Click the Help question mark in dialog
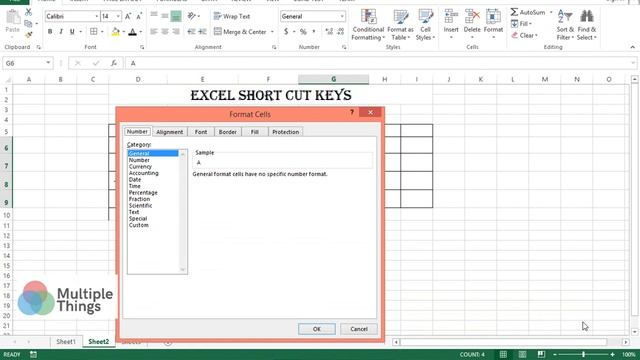The image size is (640, 360). (x=352, y=112)
